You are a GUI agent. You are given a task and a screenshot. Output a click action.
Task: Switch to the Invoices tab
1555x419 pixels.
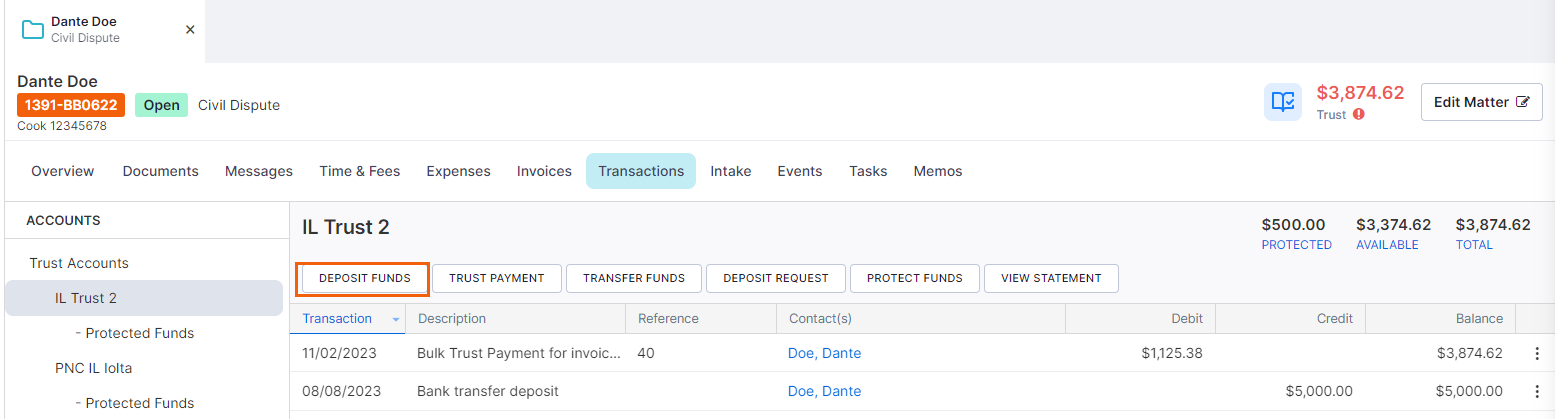click(x=544, y=171)
